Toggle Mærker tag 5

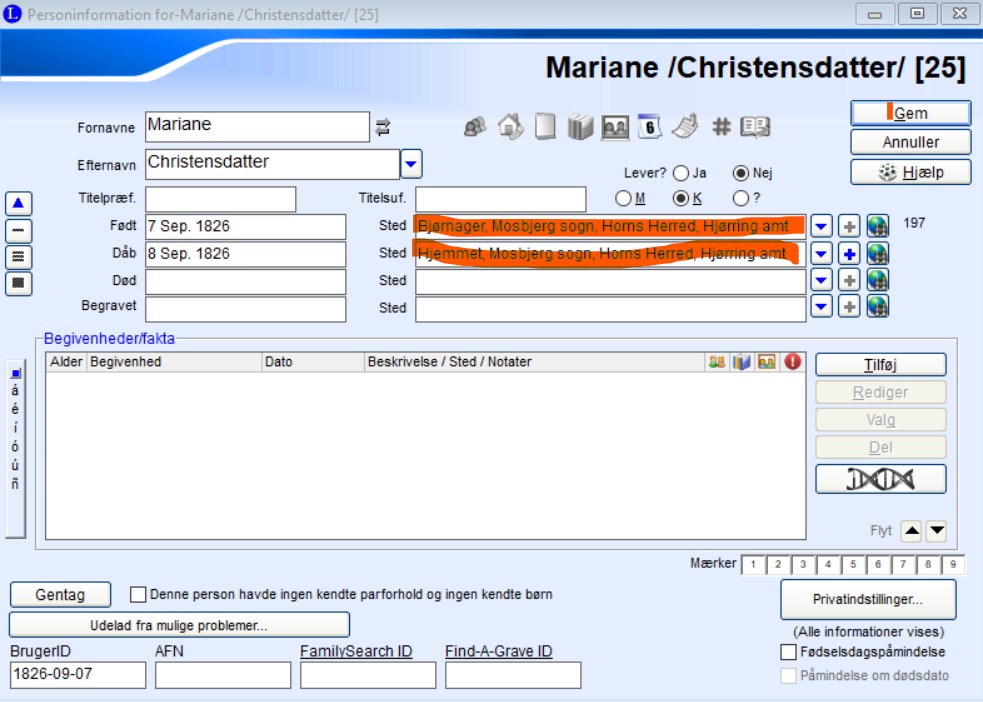853,565
